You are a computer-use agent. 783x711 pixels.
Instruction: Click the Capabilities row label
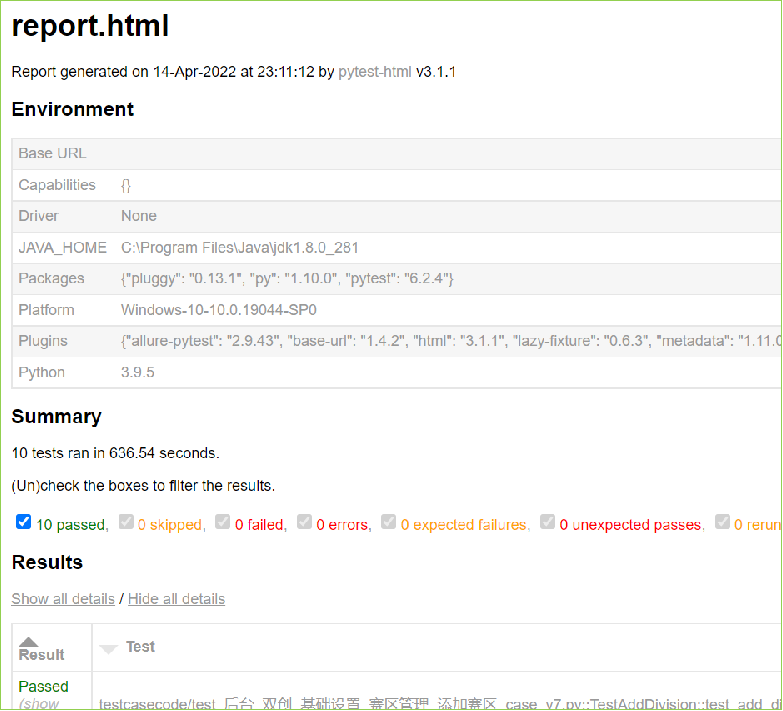[57, 185]
